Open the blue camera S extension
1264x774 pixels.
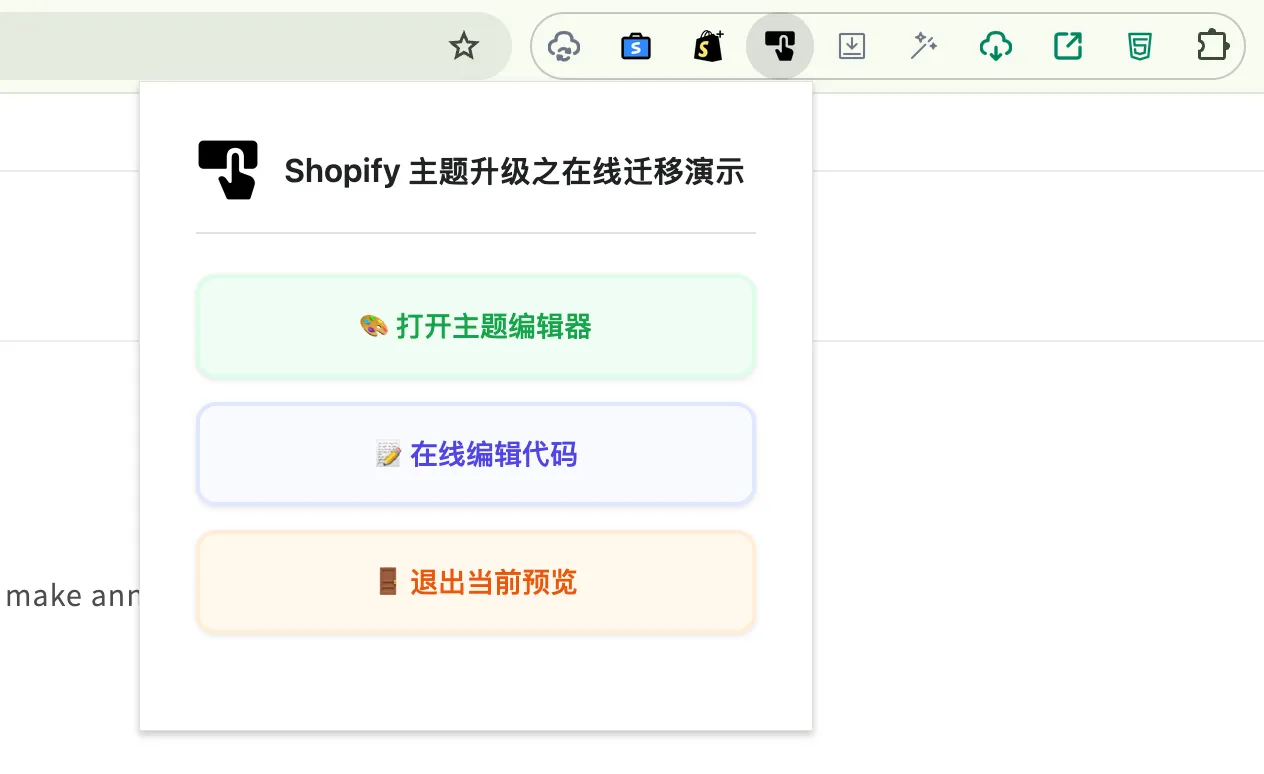pyautogui.click(x=636, y=46)
